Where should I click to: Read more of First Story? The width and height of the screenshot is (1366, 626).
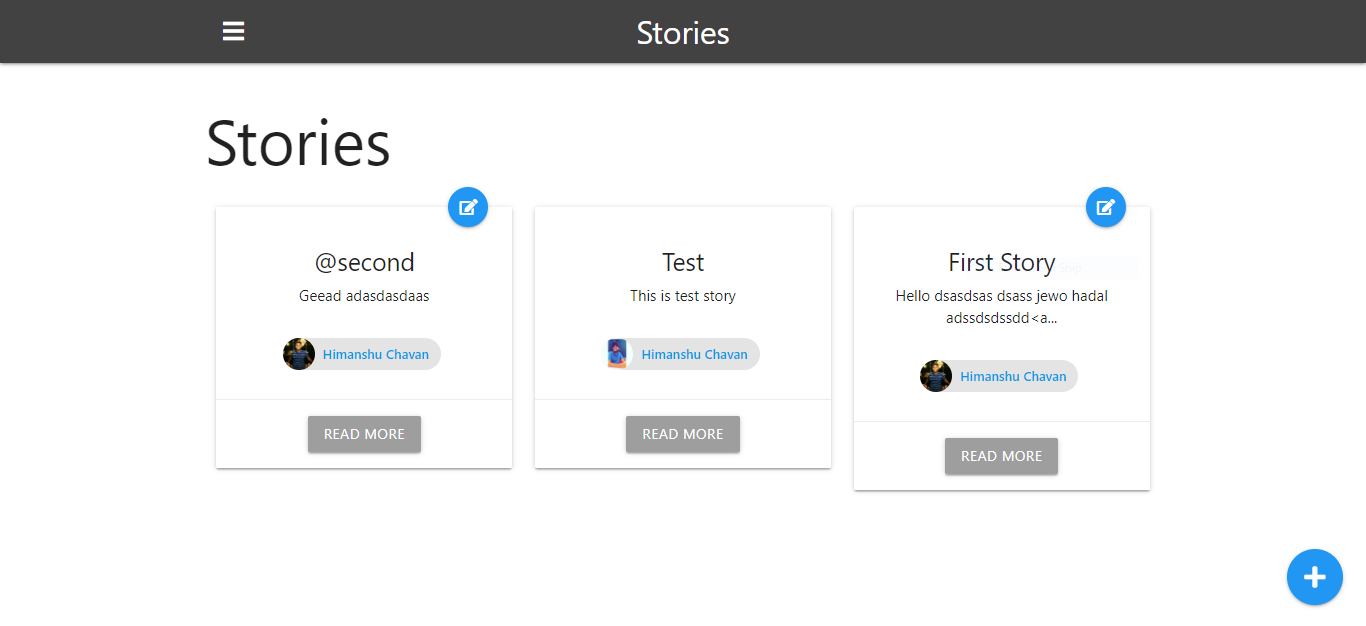click(x=1001, y=456)
